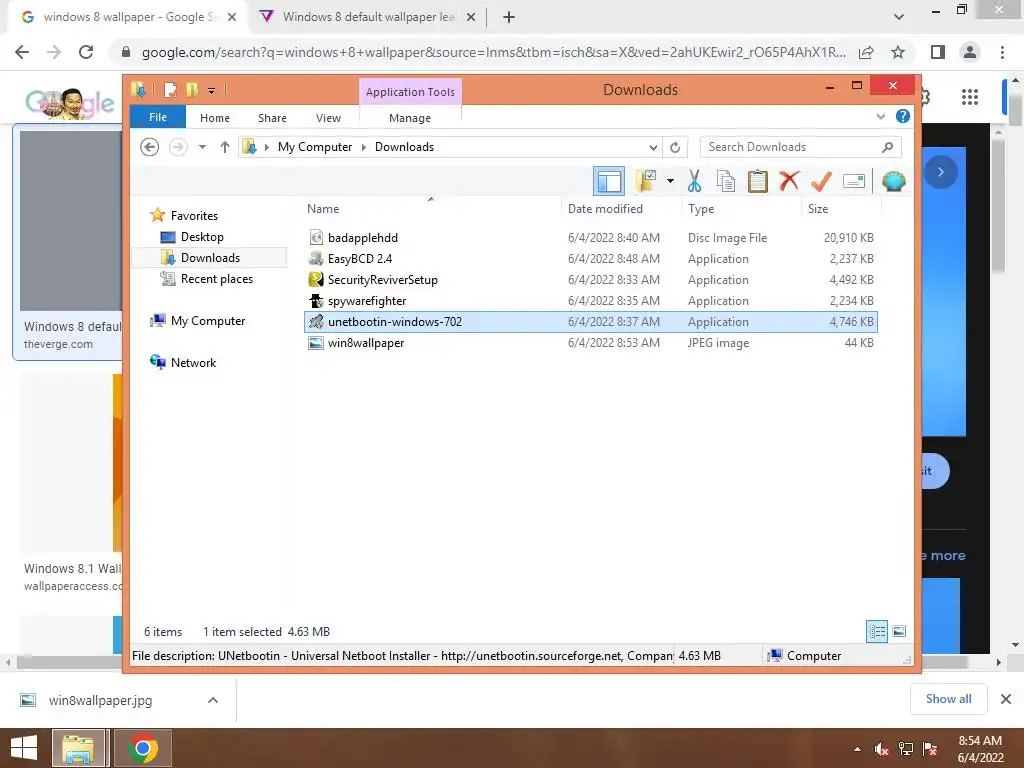
Task: Expand the address bar history dropdown
Action: click(x=653, y=147)
